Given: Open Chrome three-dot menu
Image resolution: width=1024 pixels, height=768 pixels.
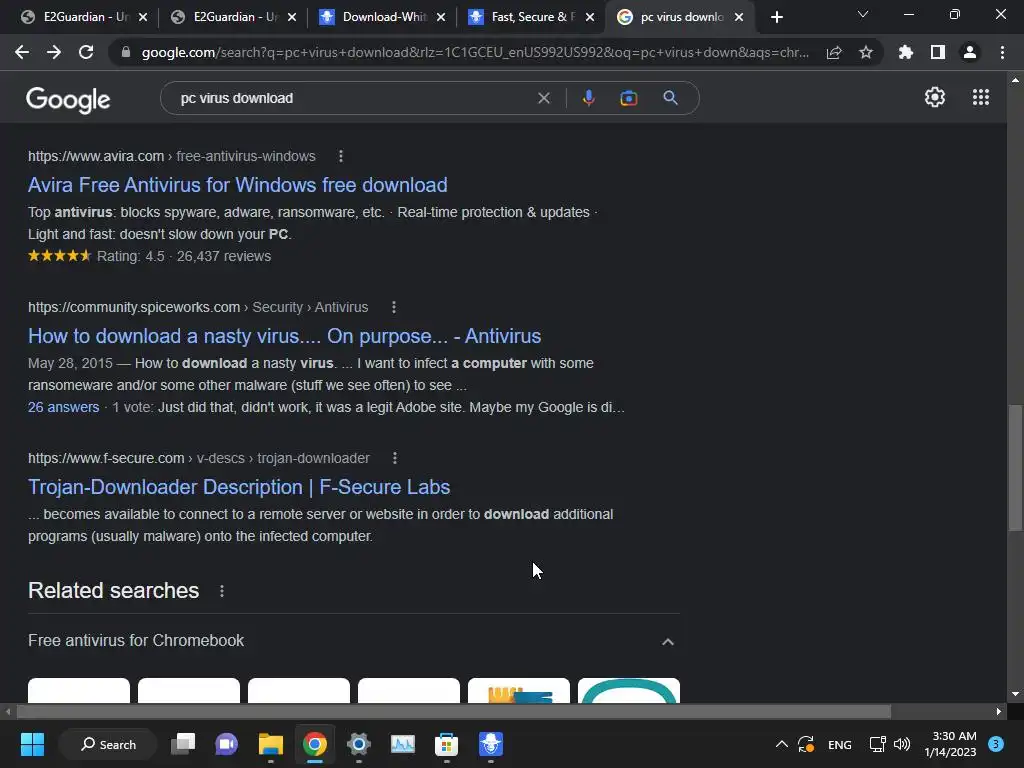Looking at the screenshot, I should click(1002, 52).
